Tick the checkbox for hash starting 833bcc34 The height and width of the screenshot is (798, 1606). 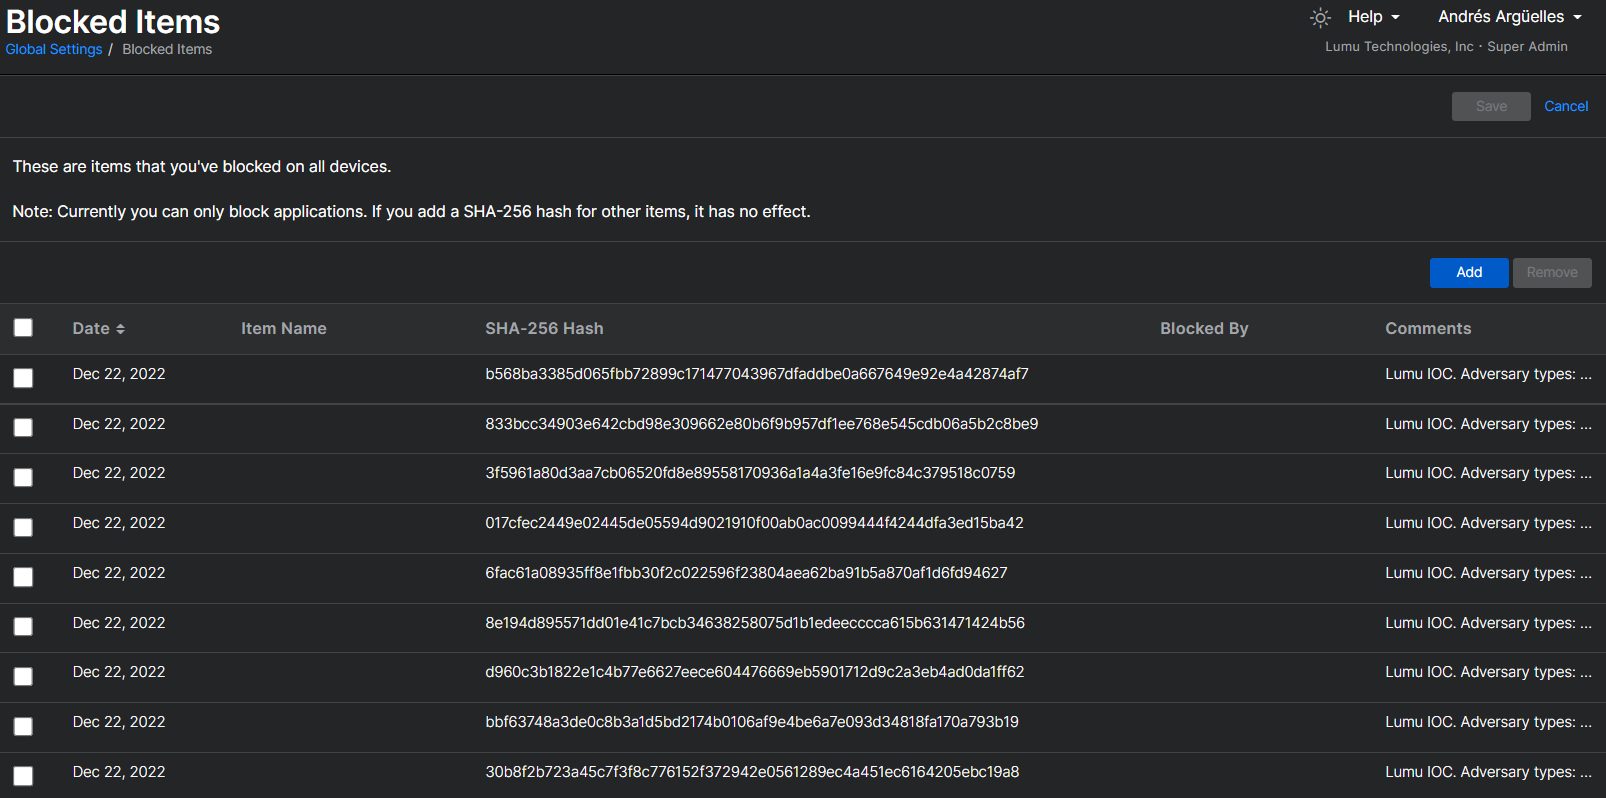[x=23, y=428]
